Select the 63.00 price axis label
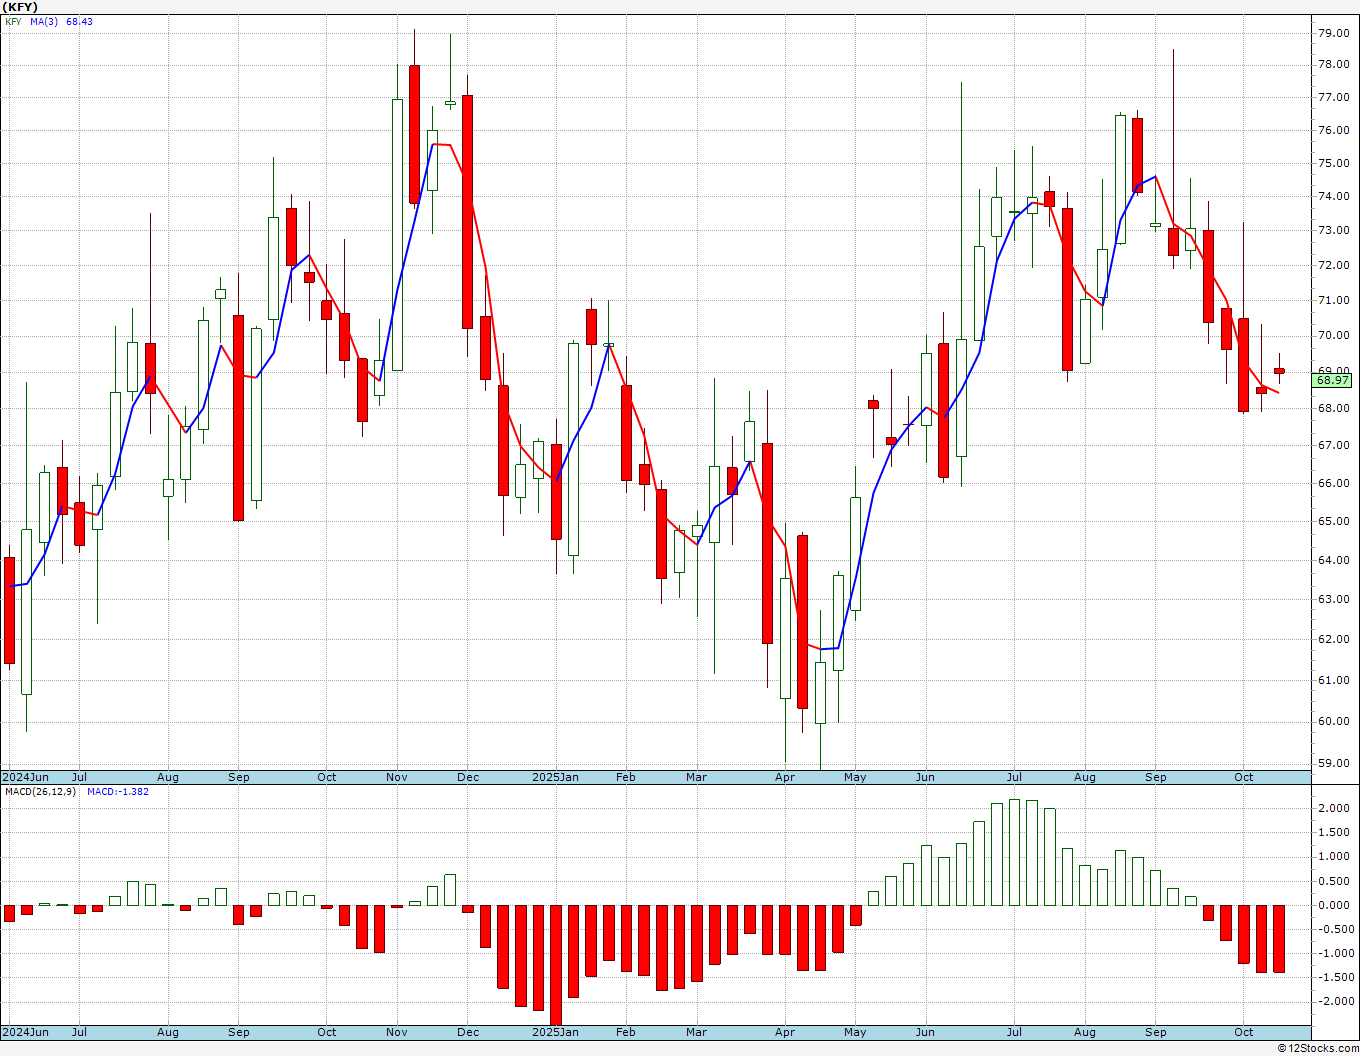1360x1056 pixels. click(x=1333, y=599)
